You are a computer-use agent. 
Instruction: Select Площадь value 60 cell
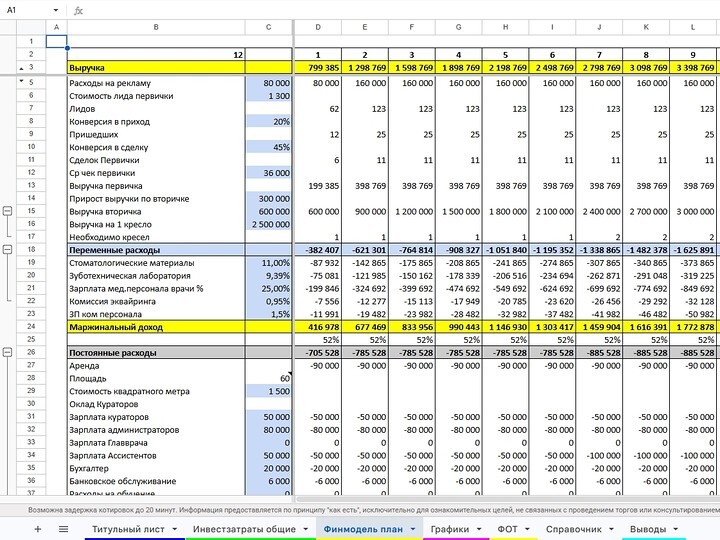pyautogui.click(x=269, y=379)
